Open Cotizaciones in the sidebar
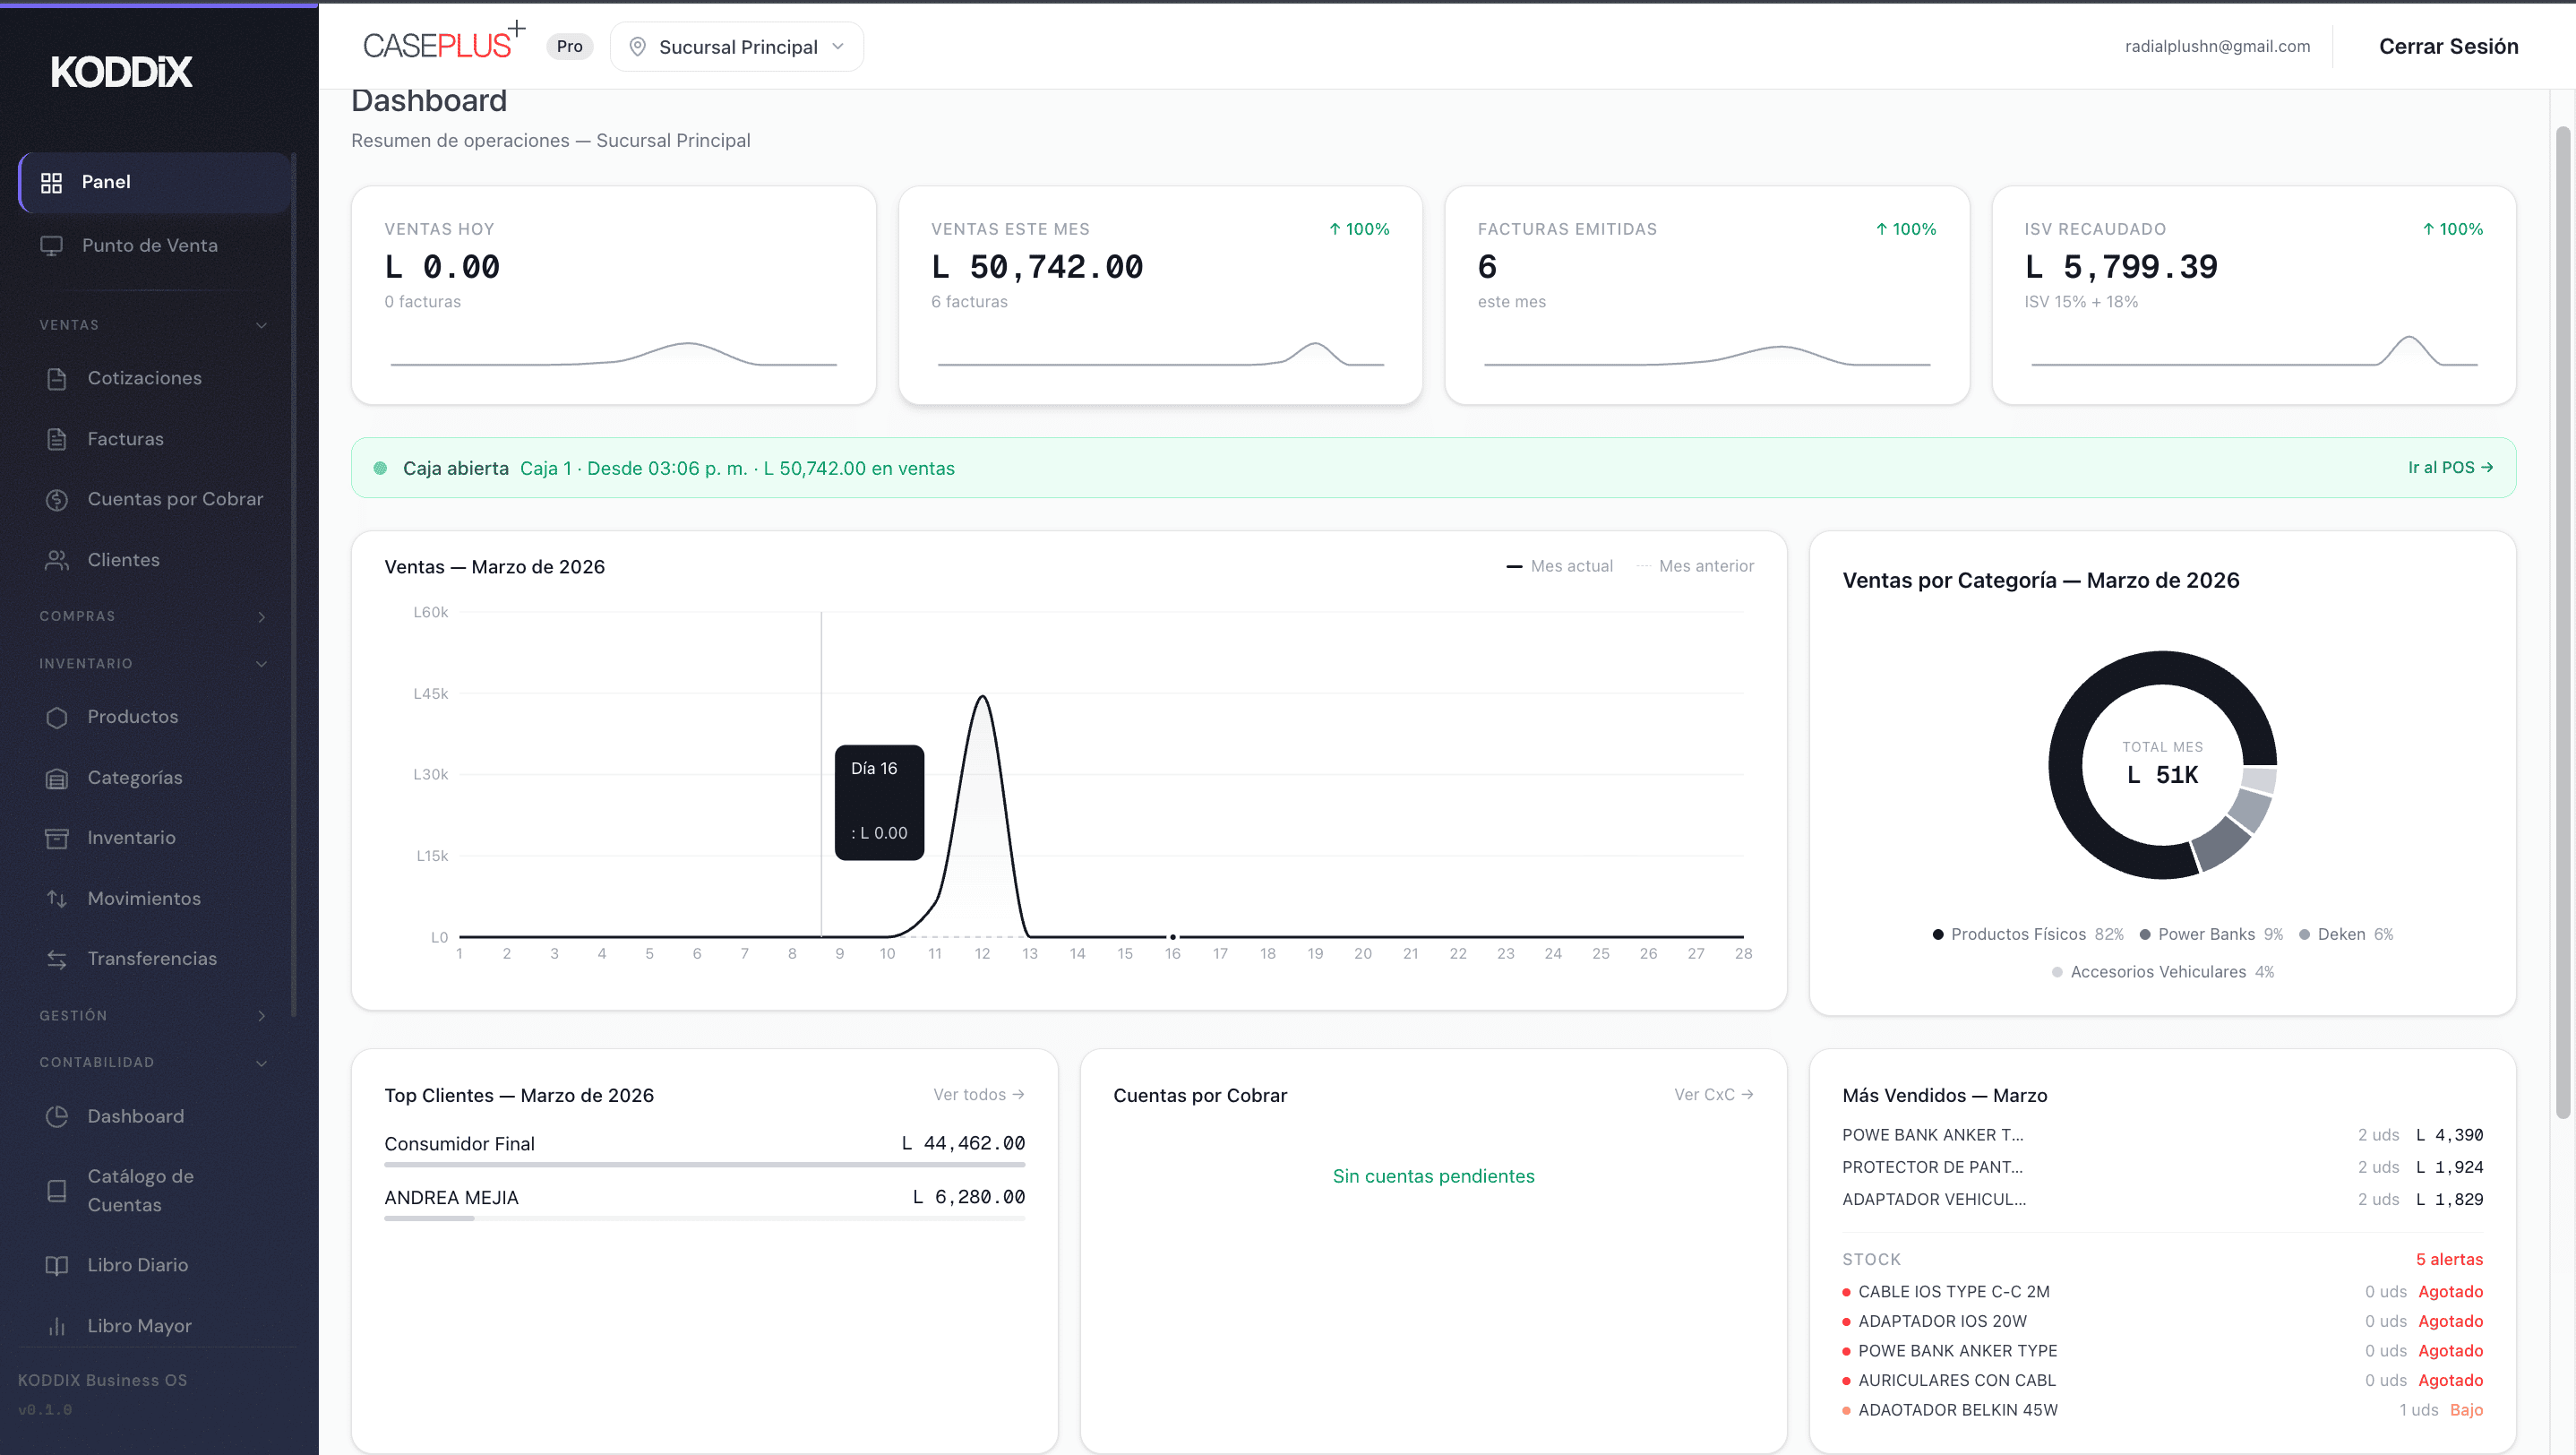This screenshot has width=2576, height=1455. (144, 379)
